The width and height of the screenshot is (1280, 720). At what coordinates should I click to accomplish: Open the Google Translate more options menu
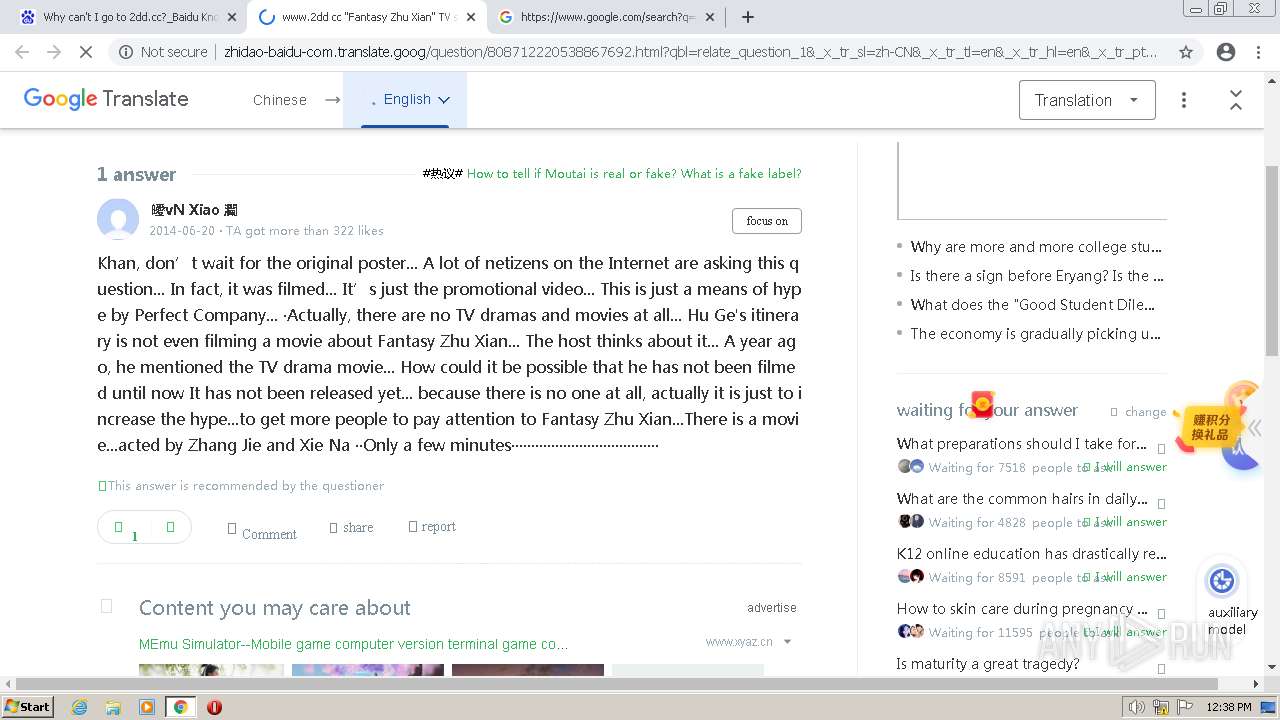coord(1184,100)
